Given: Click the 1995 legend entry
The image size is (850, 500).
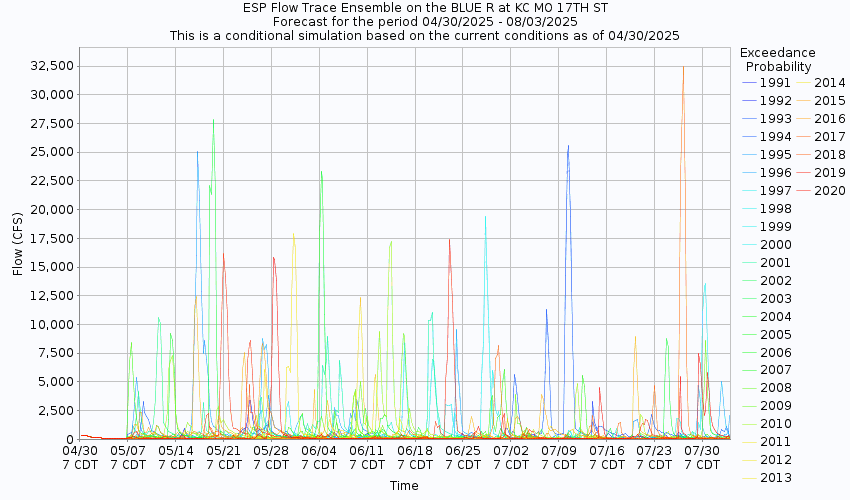Looking at the screenshot, I should (767, 155).
